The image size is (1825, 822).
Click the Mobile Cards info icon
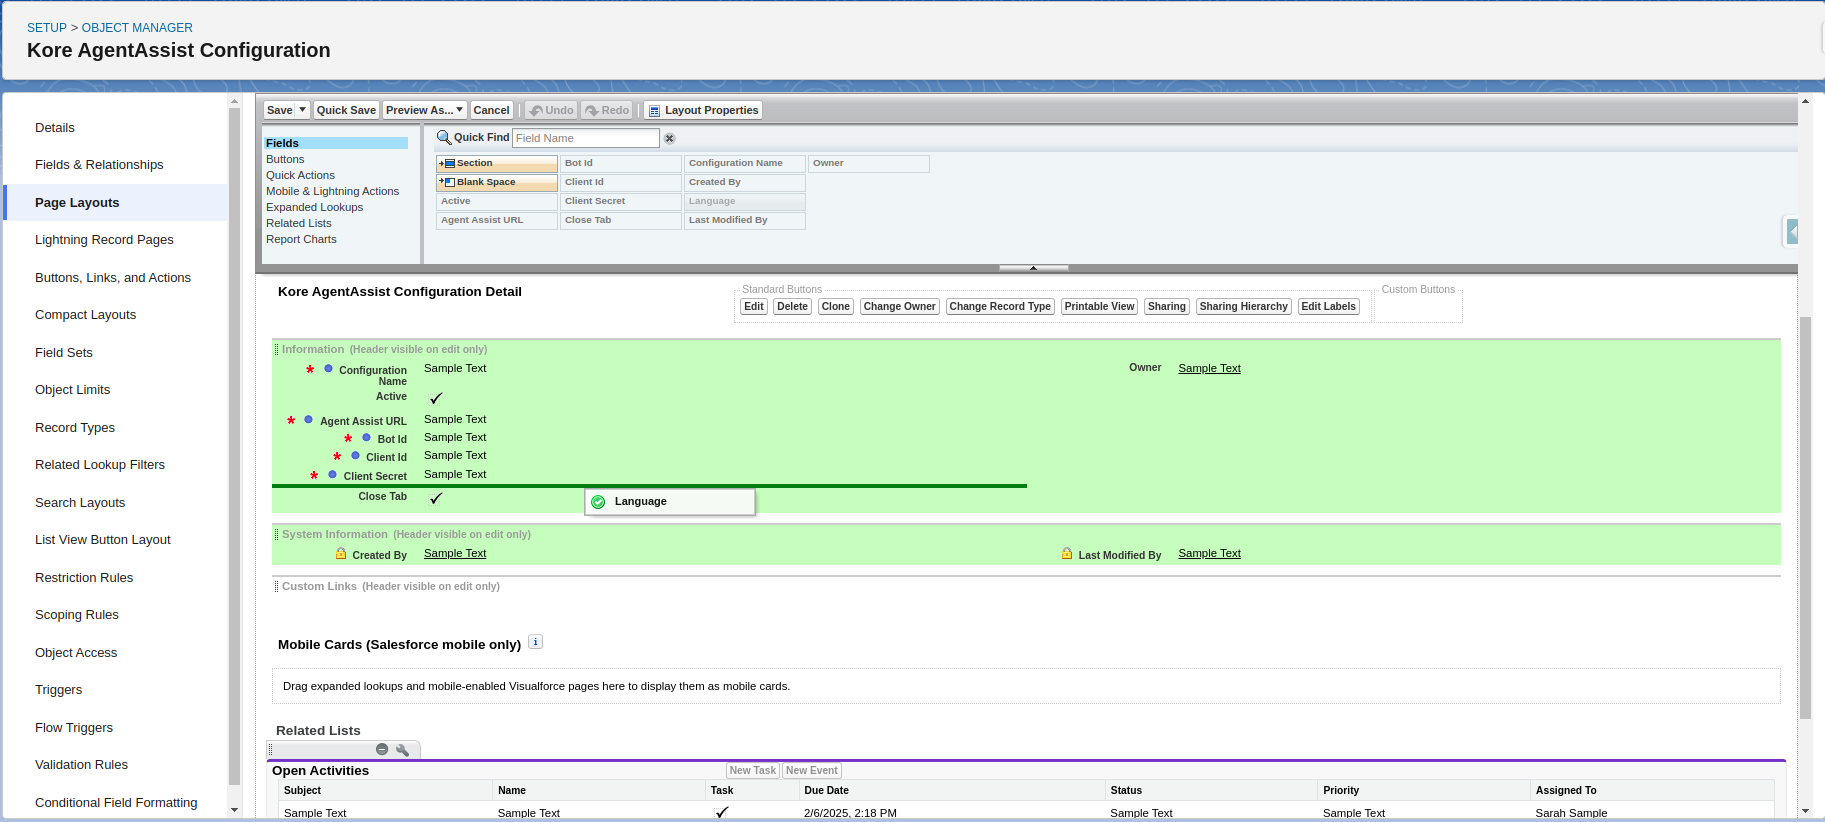point(535,643)
